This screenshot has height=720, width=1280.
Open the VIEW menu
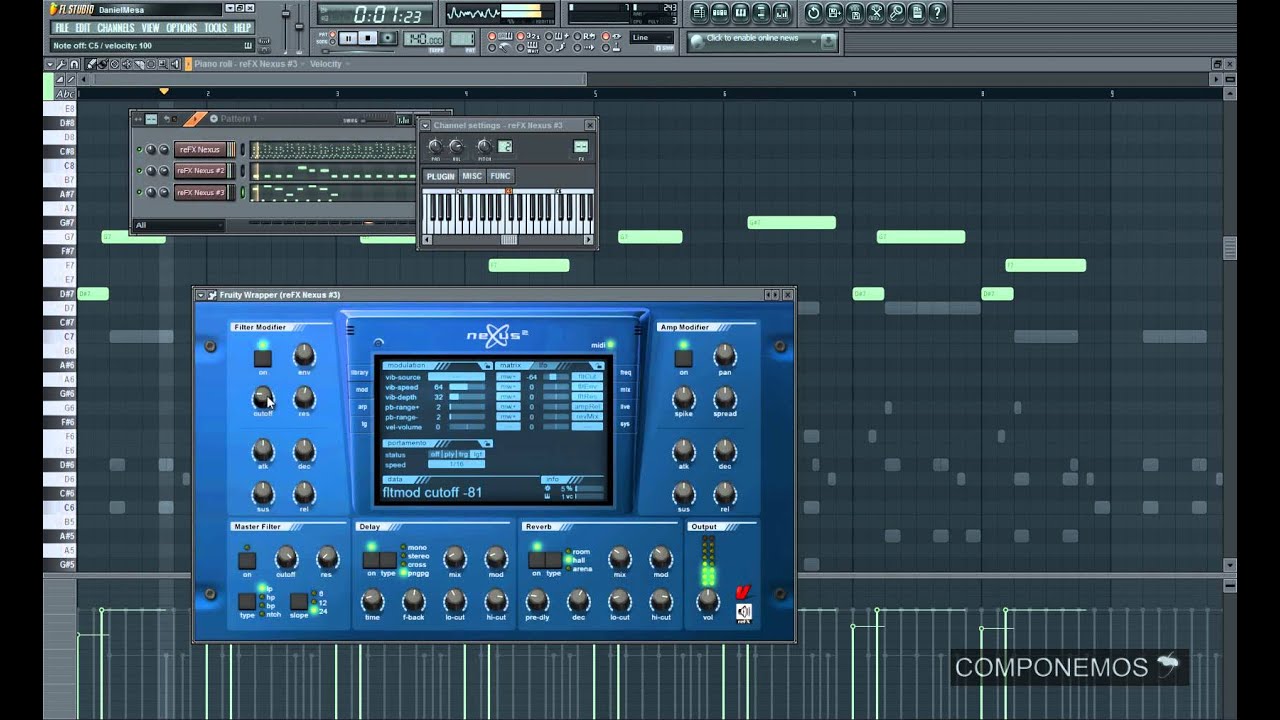[151, 28]
